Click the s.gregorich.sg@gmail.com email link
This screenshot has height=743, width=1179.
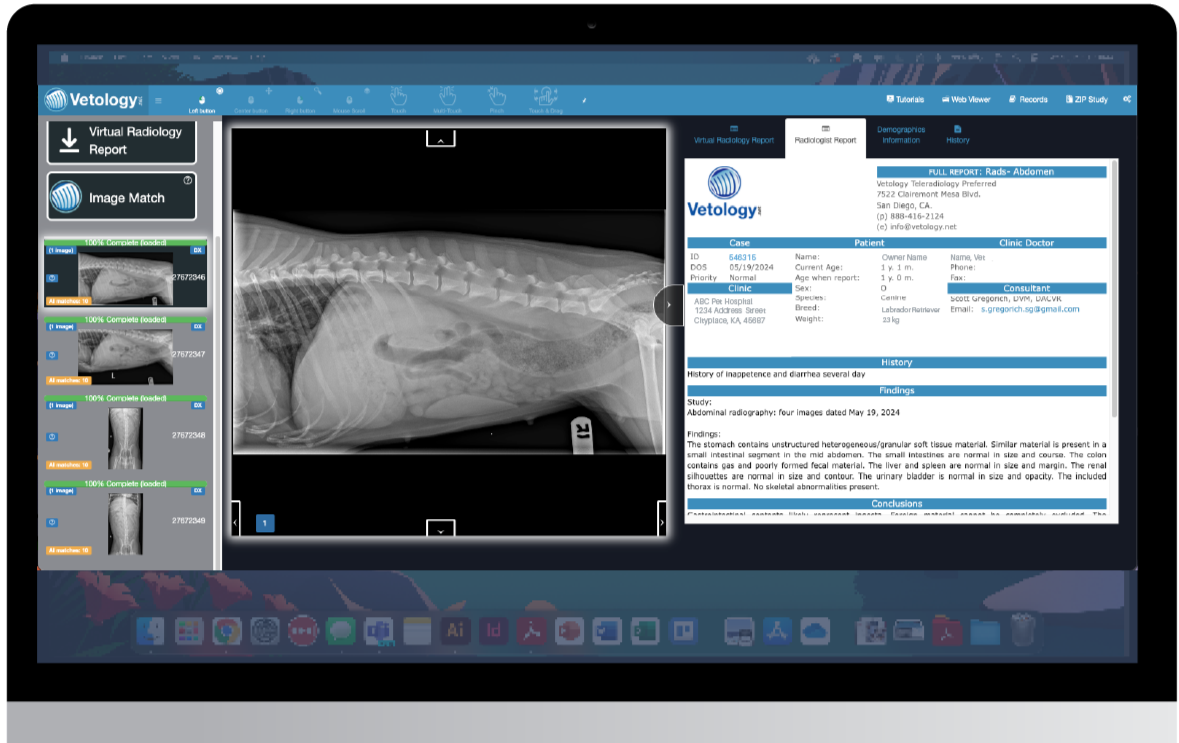1029,309
